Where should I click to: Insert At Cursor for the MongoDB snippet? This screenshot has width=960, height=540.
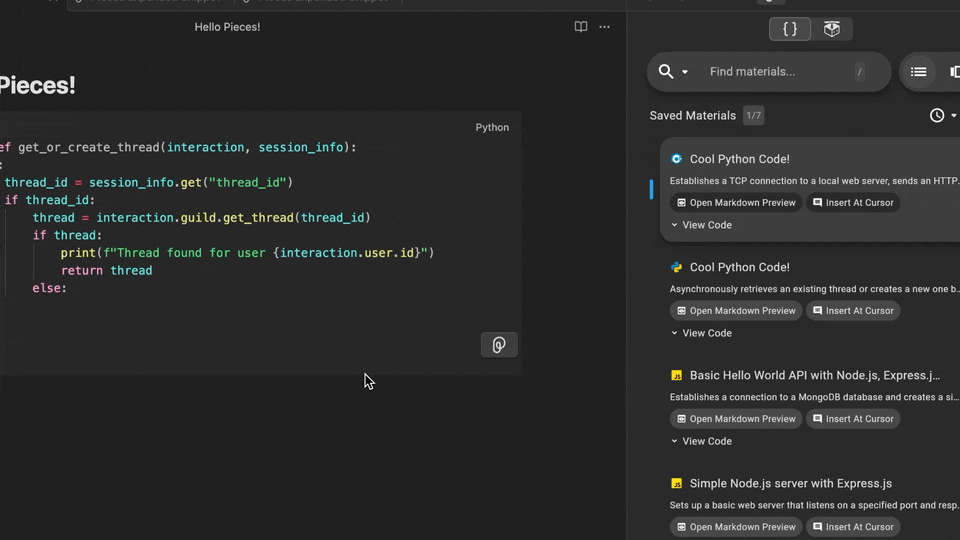pos(853,419)
